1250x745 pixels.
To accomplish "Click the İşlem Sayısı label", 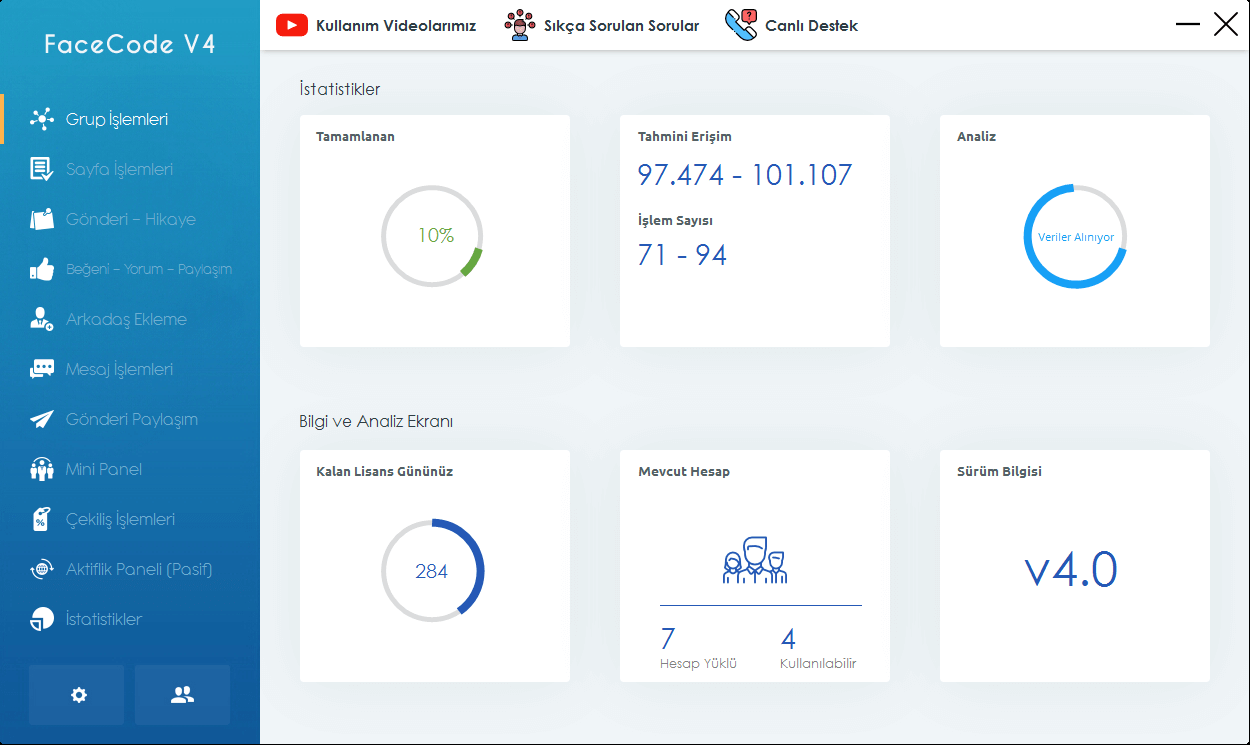I will [x=675, y=221].
